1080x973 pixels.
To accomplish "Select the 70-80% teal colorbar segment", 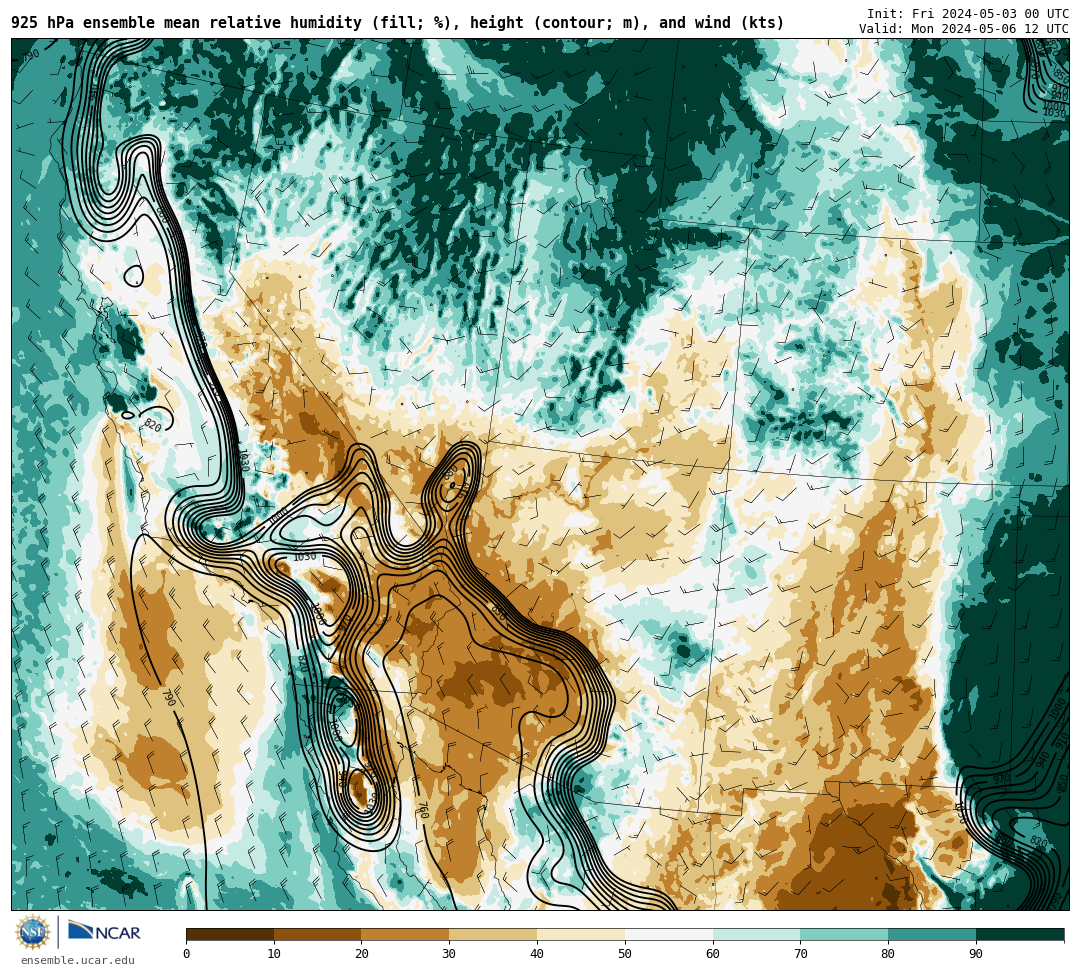I will [844, 934].
